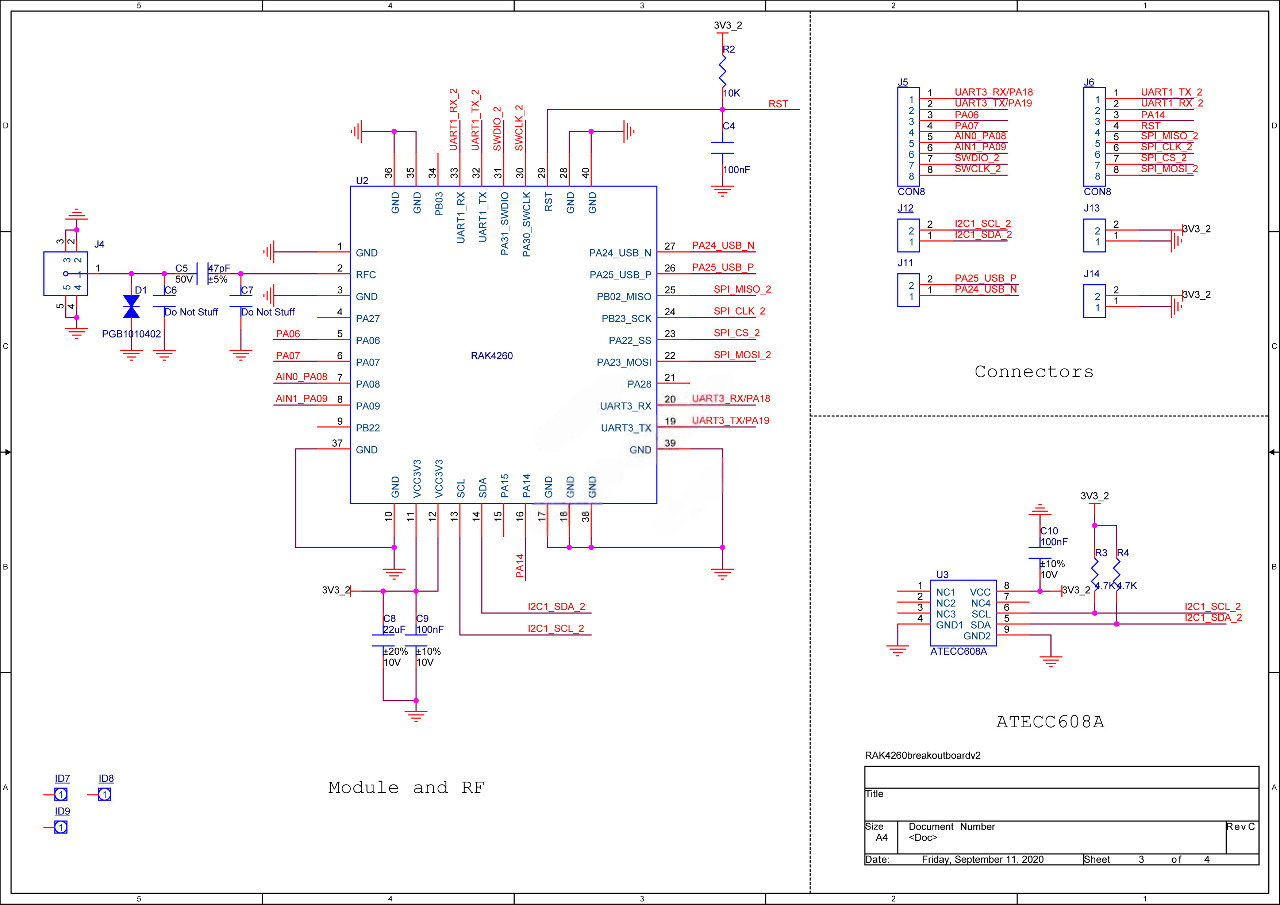Screen dimensions: 1280x905
Task: Click the J14 two-pin header
Action: pos(1094,301)
